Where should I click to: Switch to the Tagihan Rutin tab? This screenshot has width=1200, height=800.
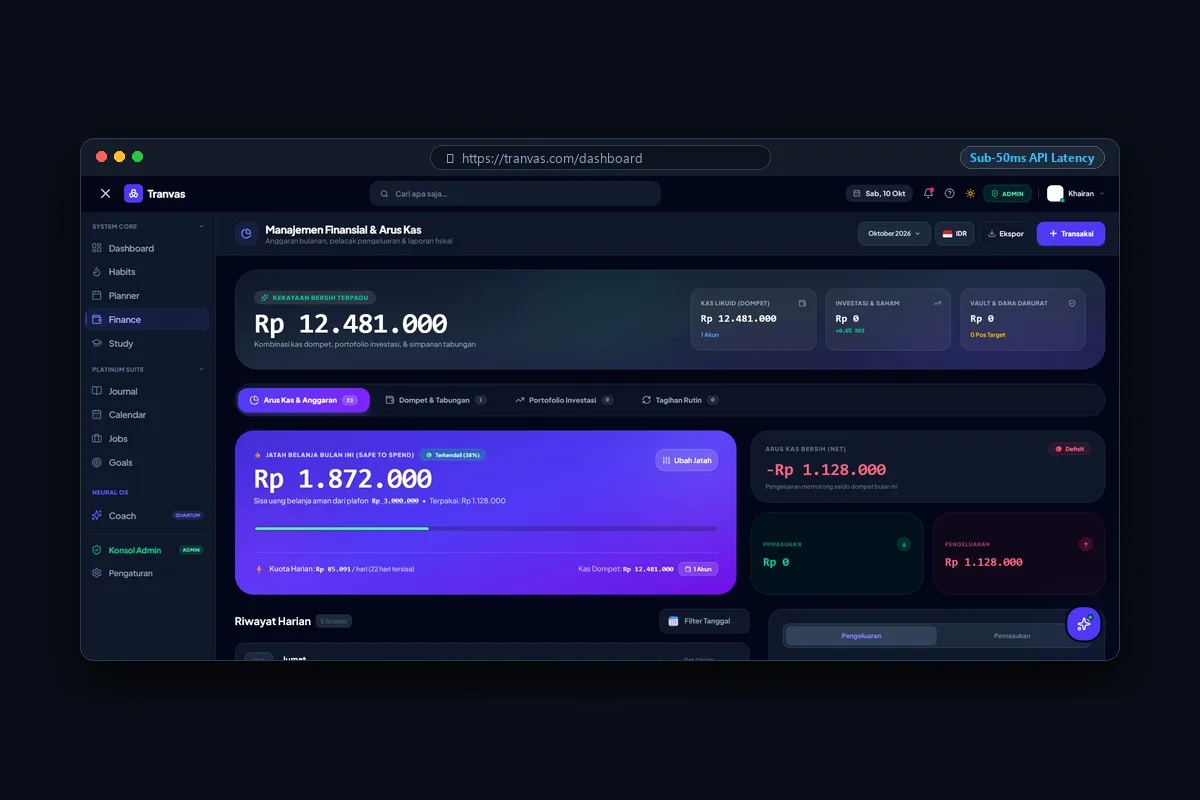point(680,400)
